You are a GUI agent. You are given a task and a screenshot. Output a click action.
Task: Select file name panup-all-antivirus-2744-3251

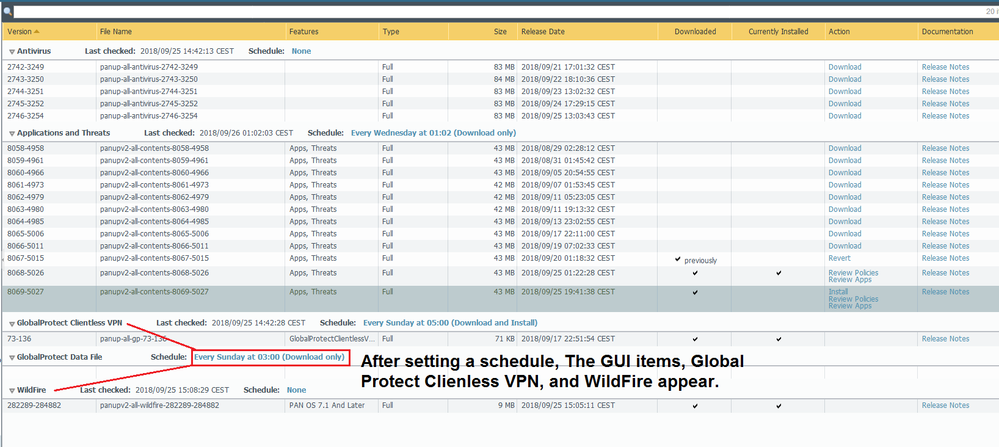(148, 91)
